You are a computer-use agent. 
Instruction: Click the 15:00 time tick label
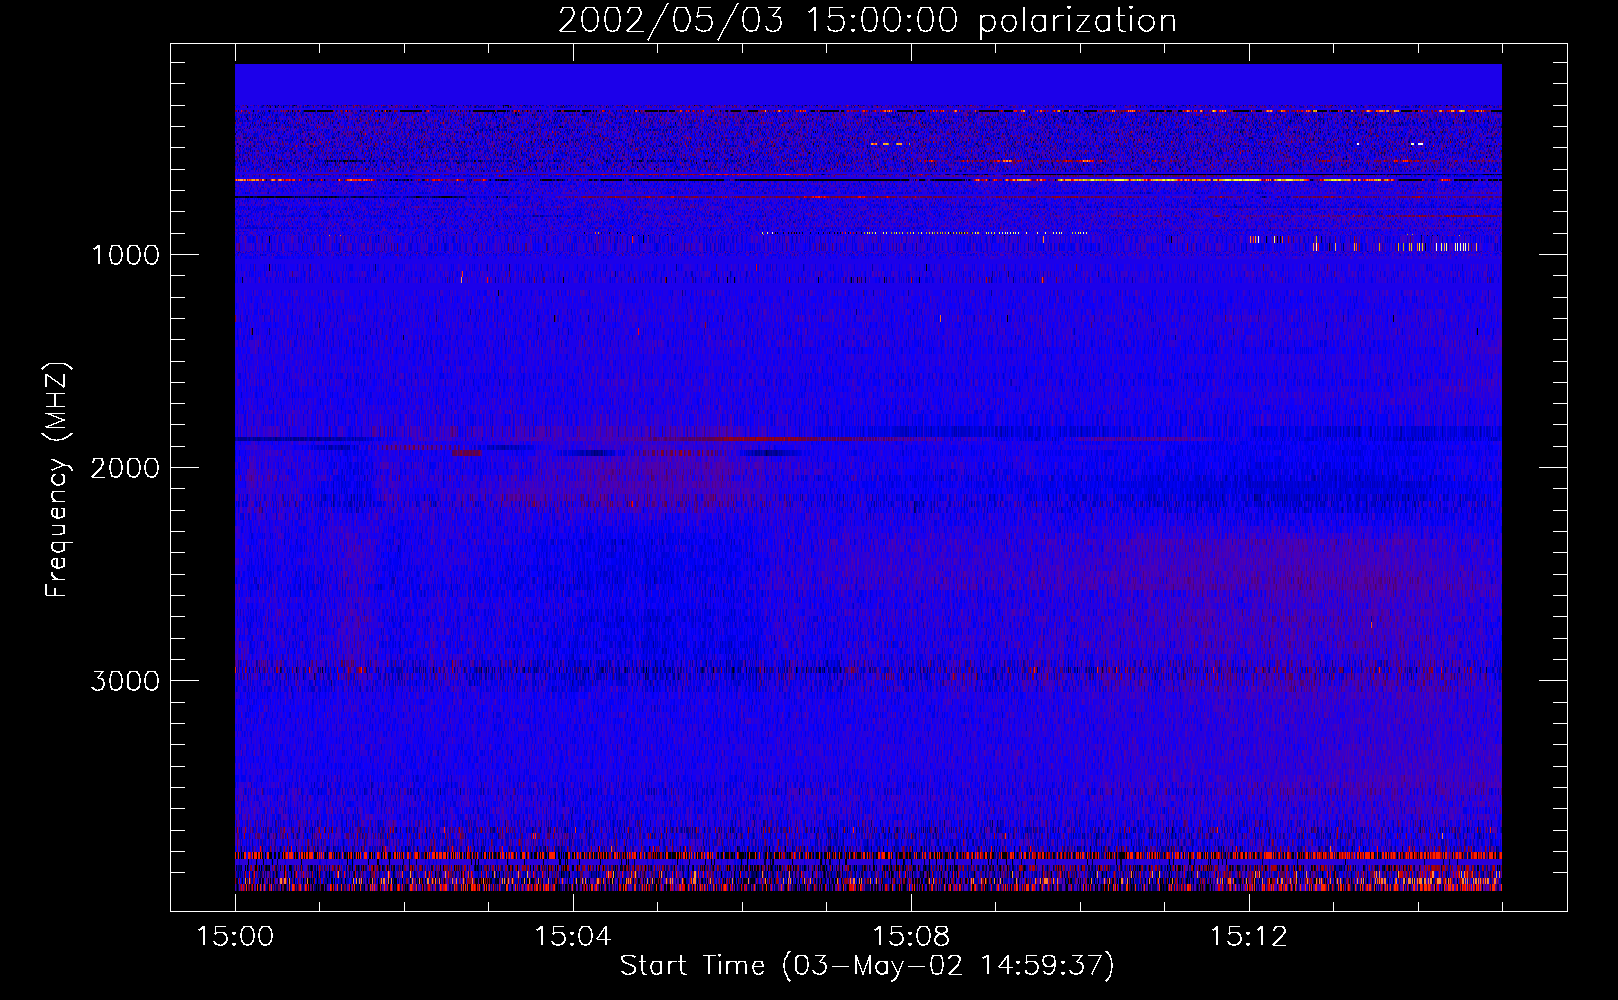[235, 937]
